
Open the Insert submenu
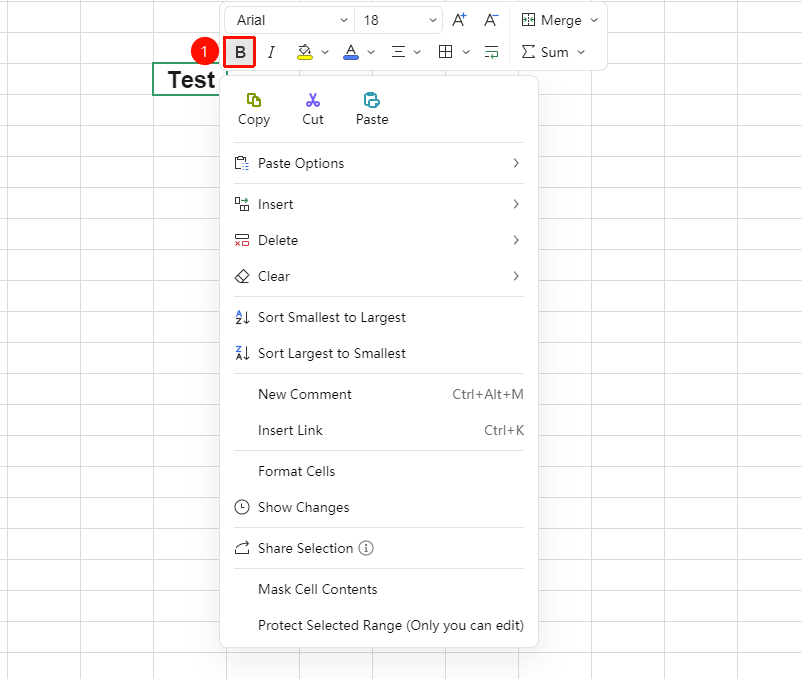coord(379,205)
